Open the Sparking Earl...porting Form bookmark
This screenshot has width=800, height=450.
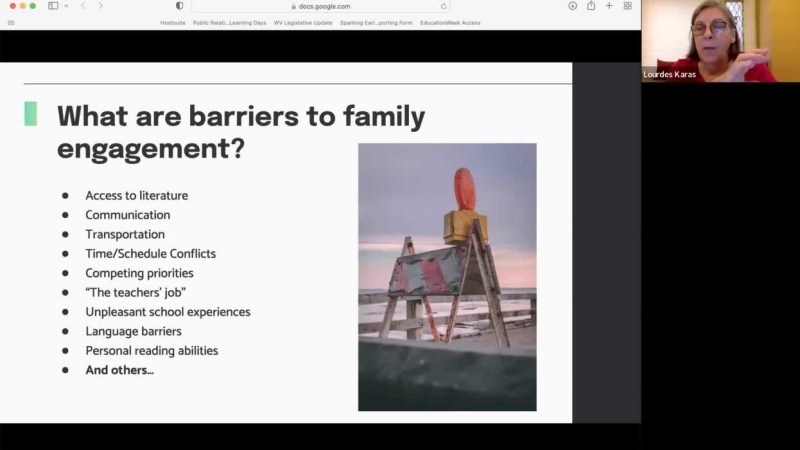coord(376,22)
